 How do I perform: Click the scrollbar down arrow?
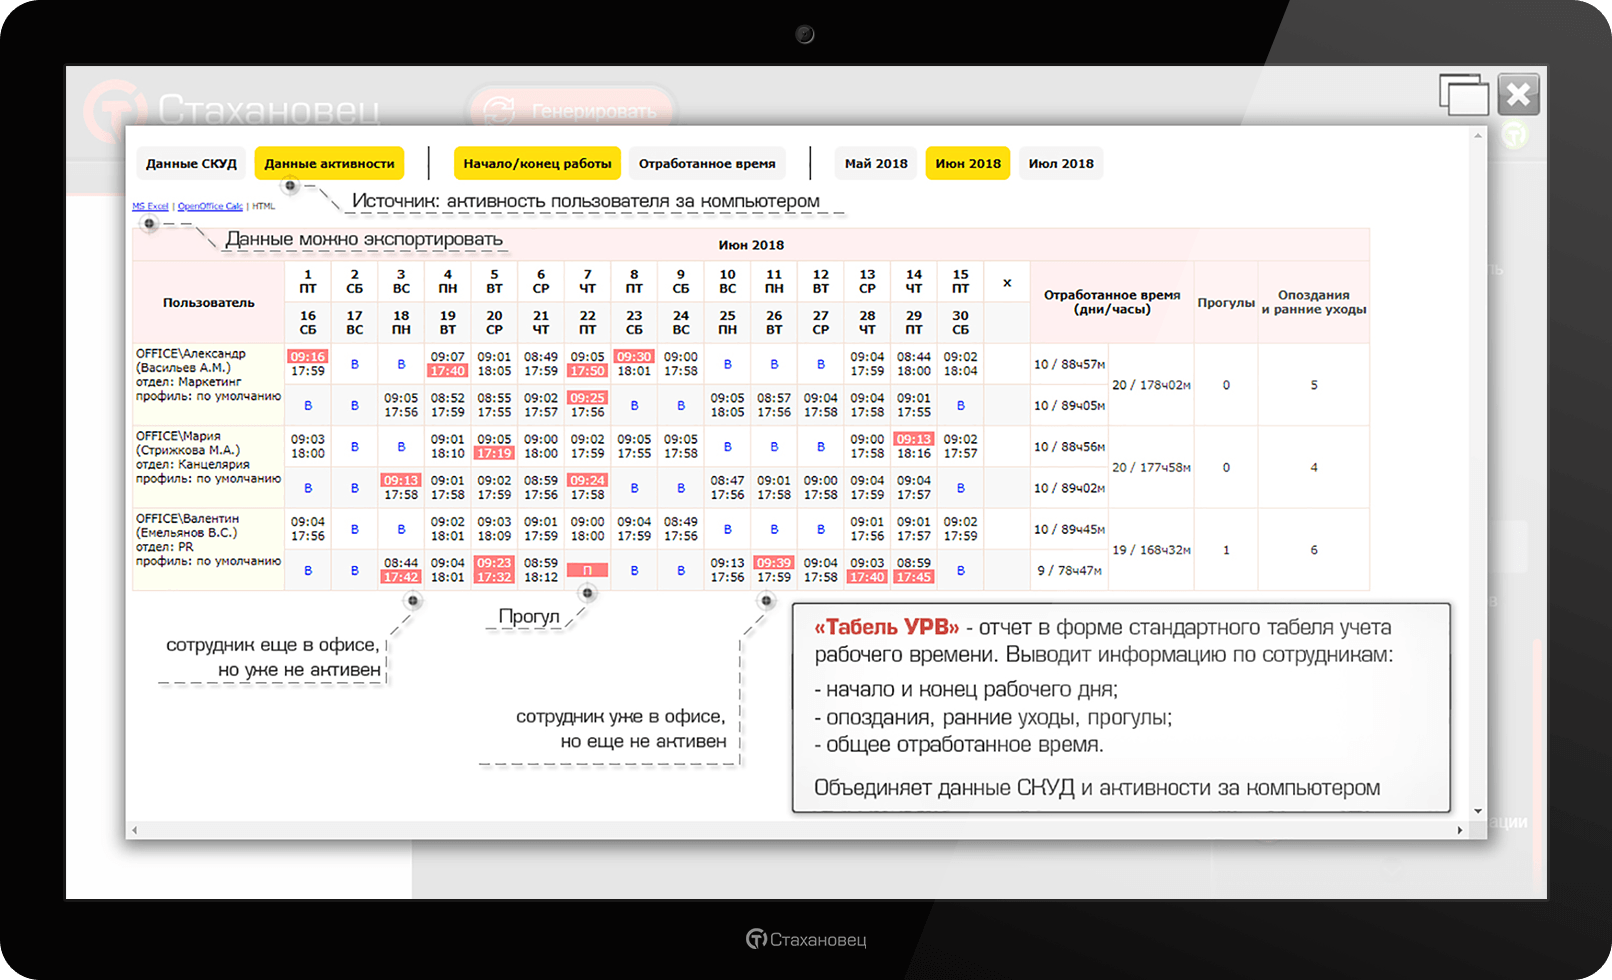tap(1478, 812)
